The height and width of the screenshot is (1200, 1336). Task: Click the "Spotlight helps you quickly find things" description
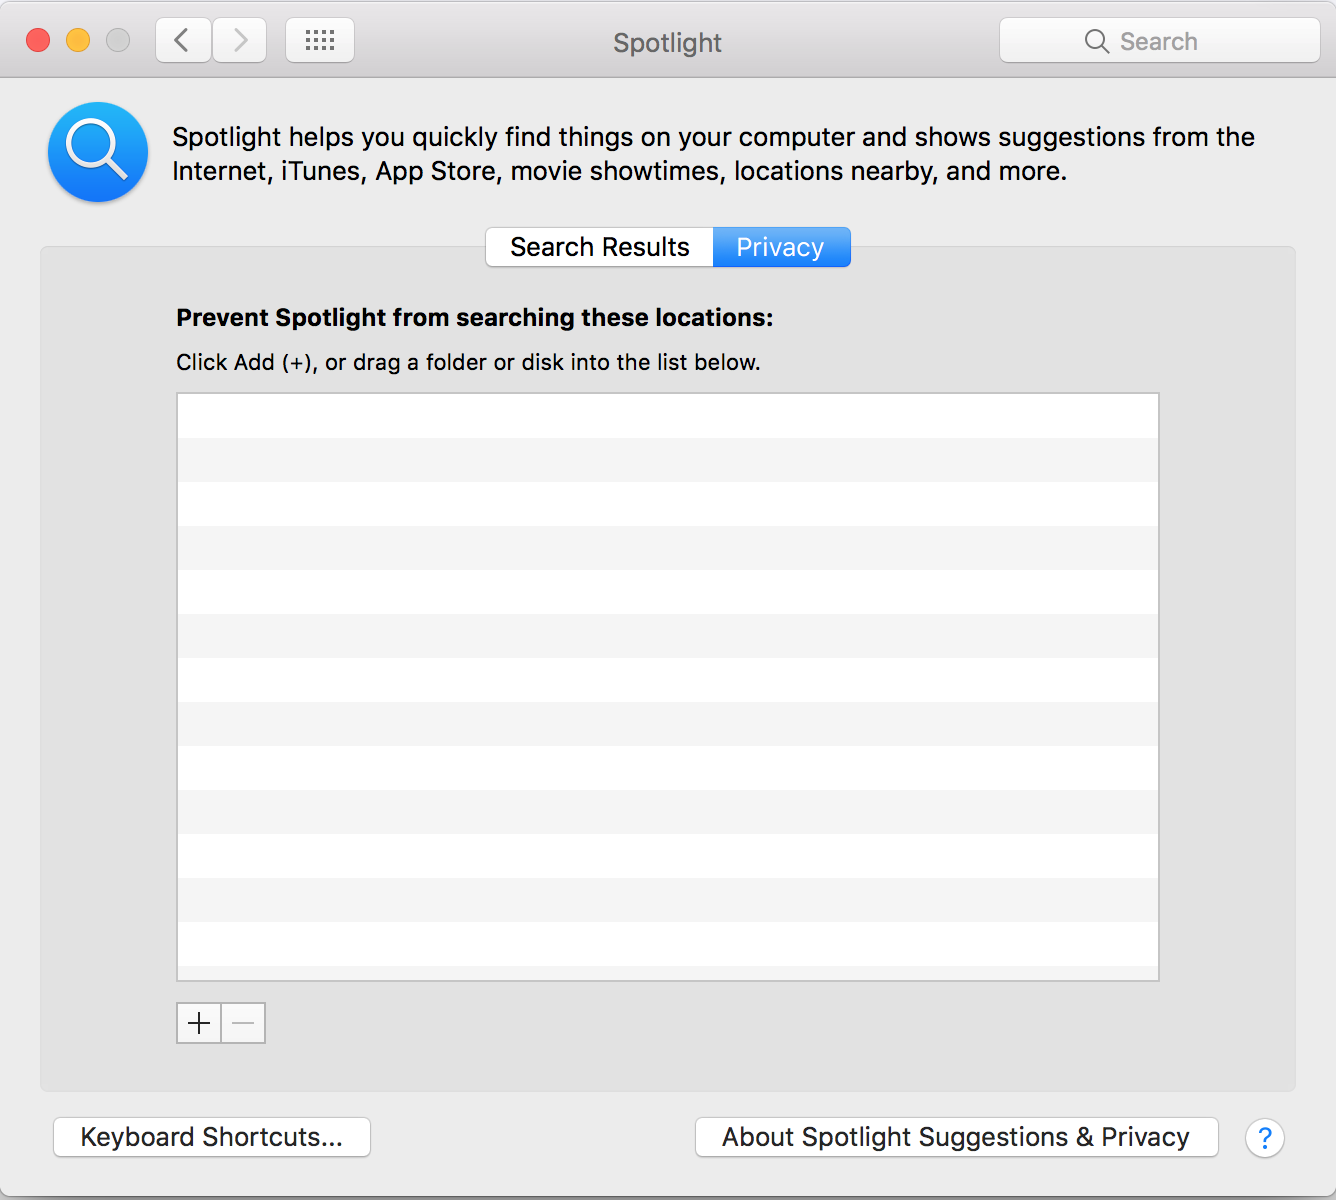(713, 154)
